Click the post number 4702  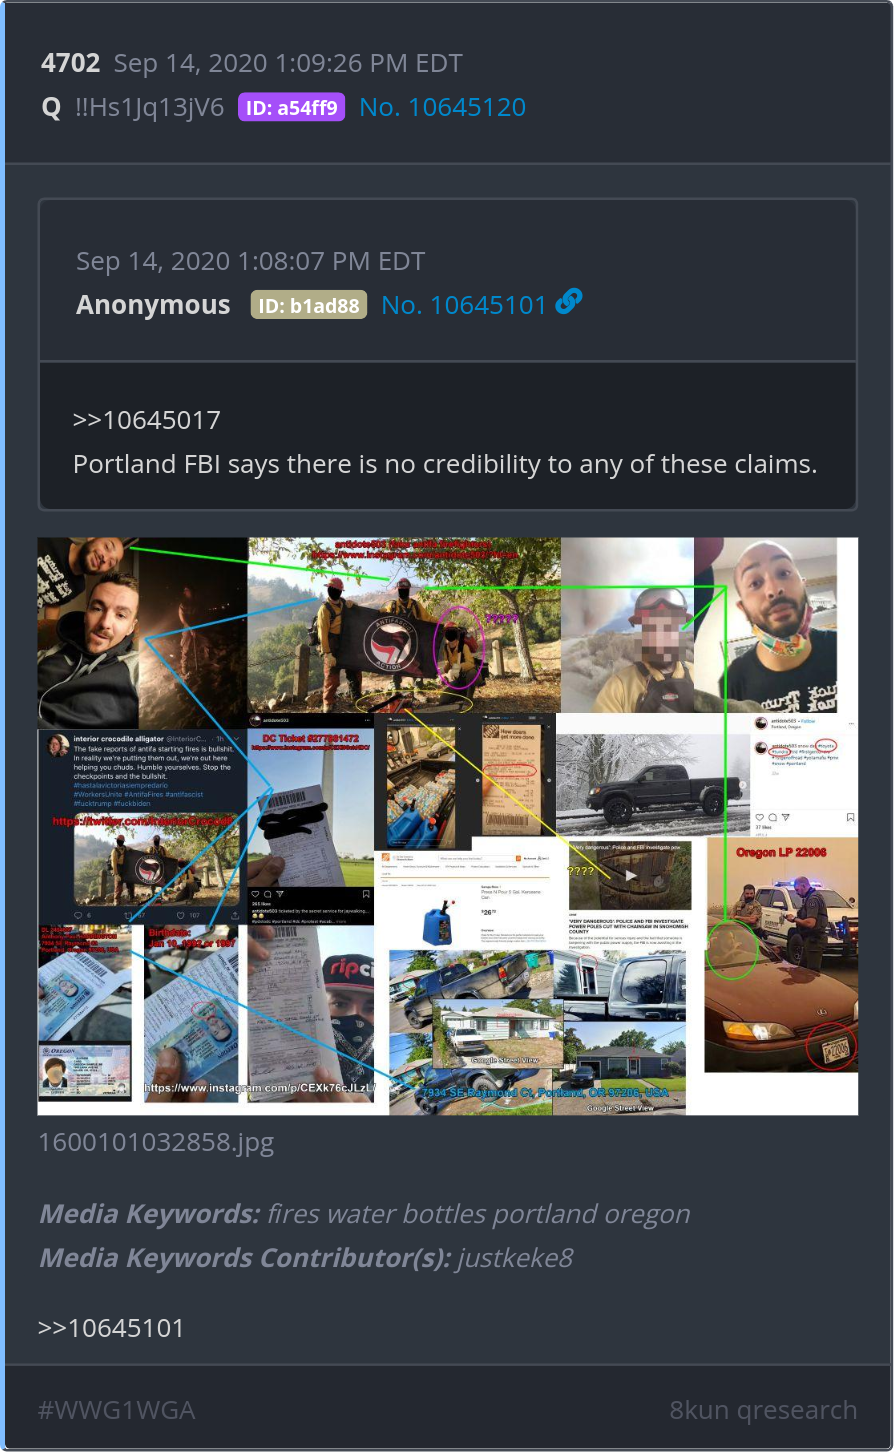pyautogui.click(x=71, y=63)
